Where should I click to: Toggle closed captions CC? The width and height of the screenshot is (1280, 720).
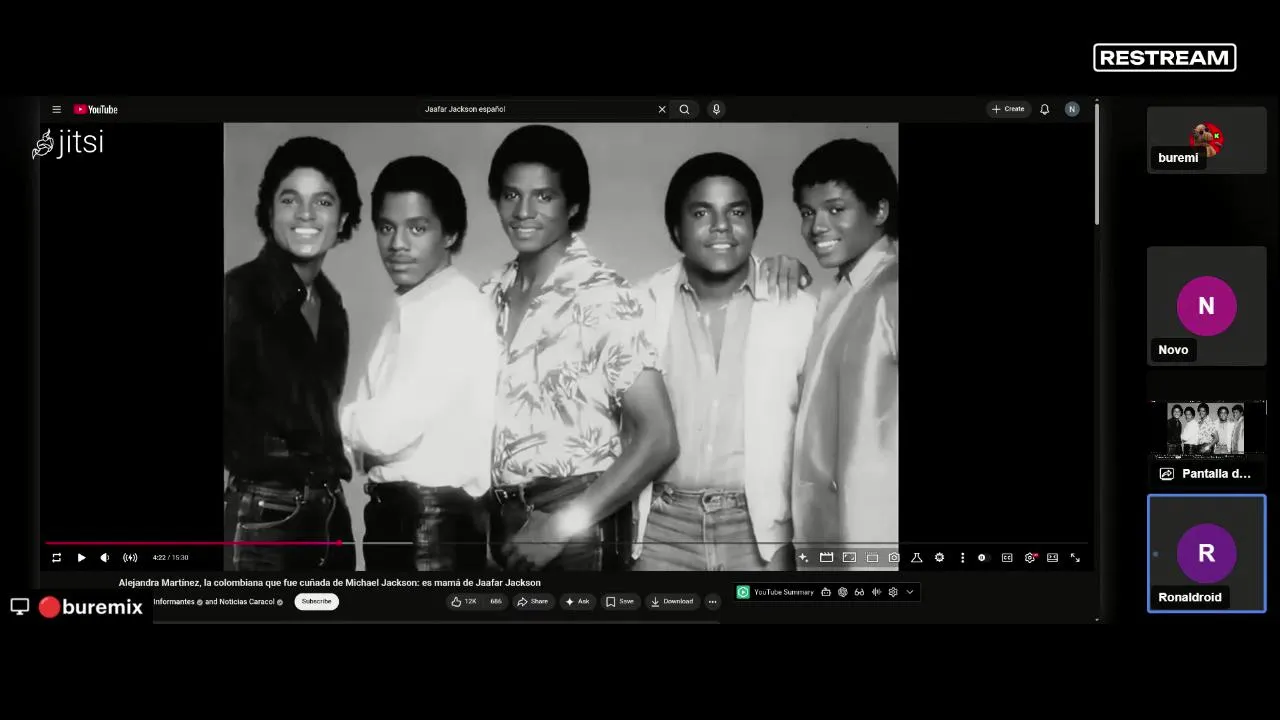1007,557
